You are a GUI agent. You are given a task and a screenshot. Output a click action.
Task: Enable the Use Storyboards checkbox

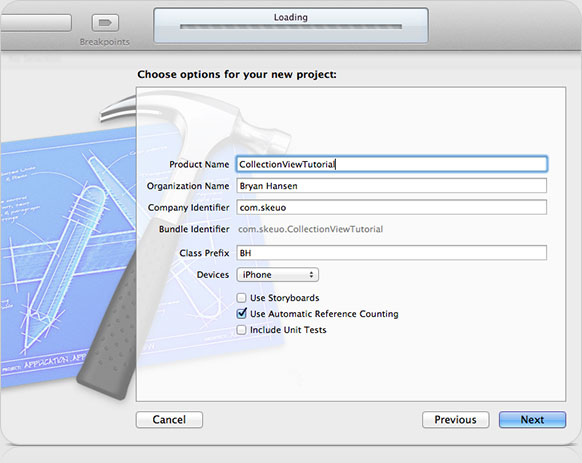241,298
